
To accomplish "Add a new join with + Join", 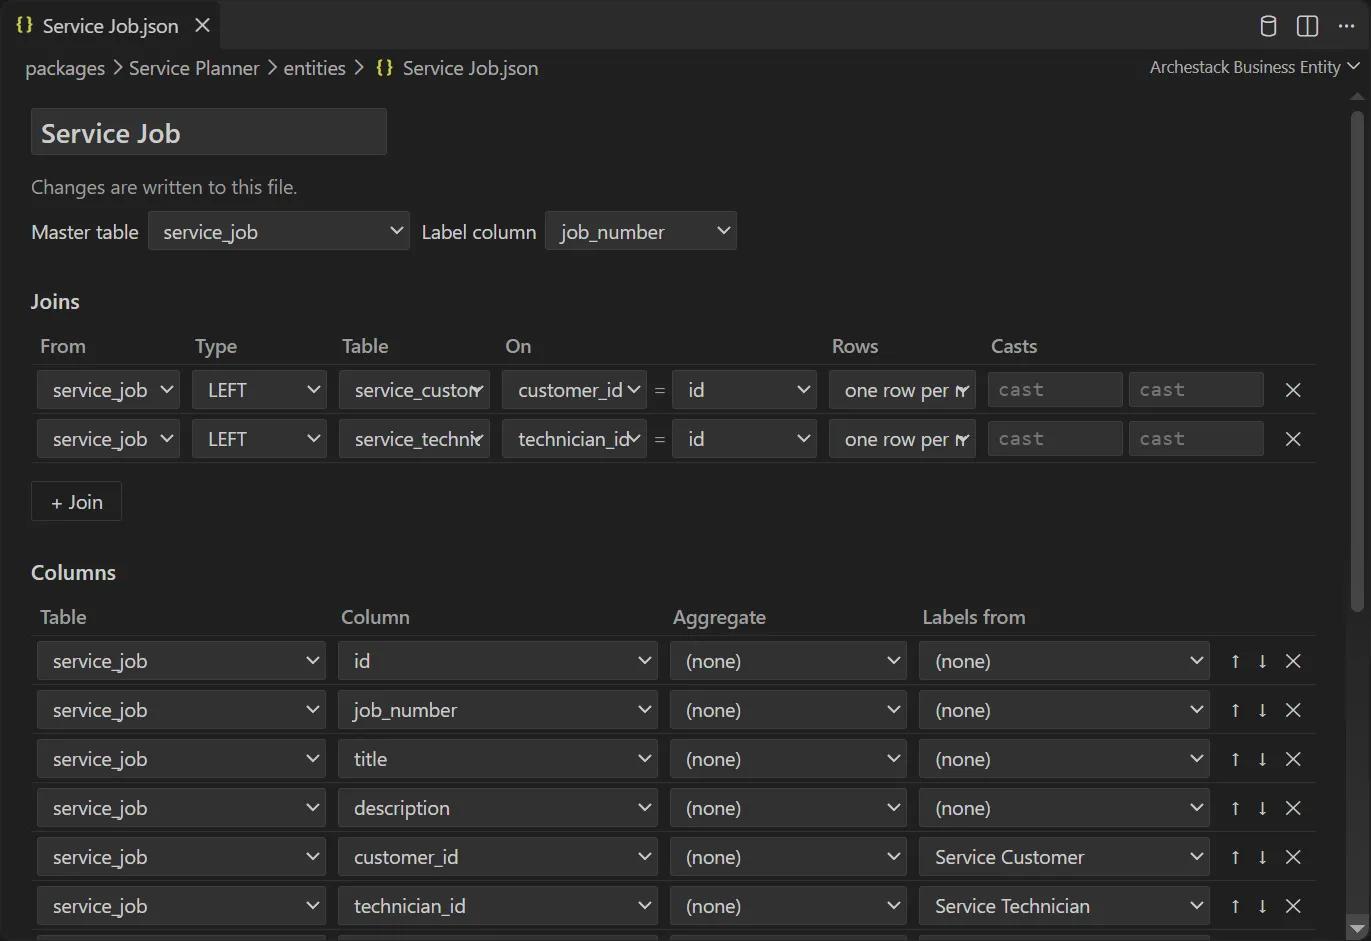I will coord(77,502).
